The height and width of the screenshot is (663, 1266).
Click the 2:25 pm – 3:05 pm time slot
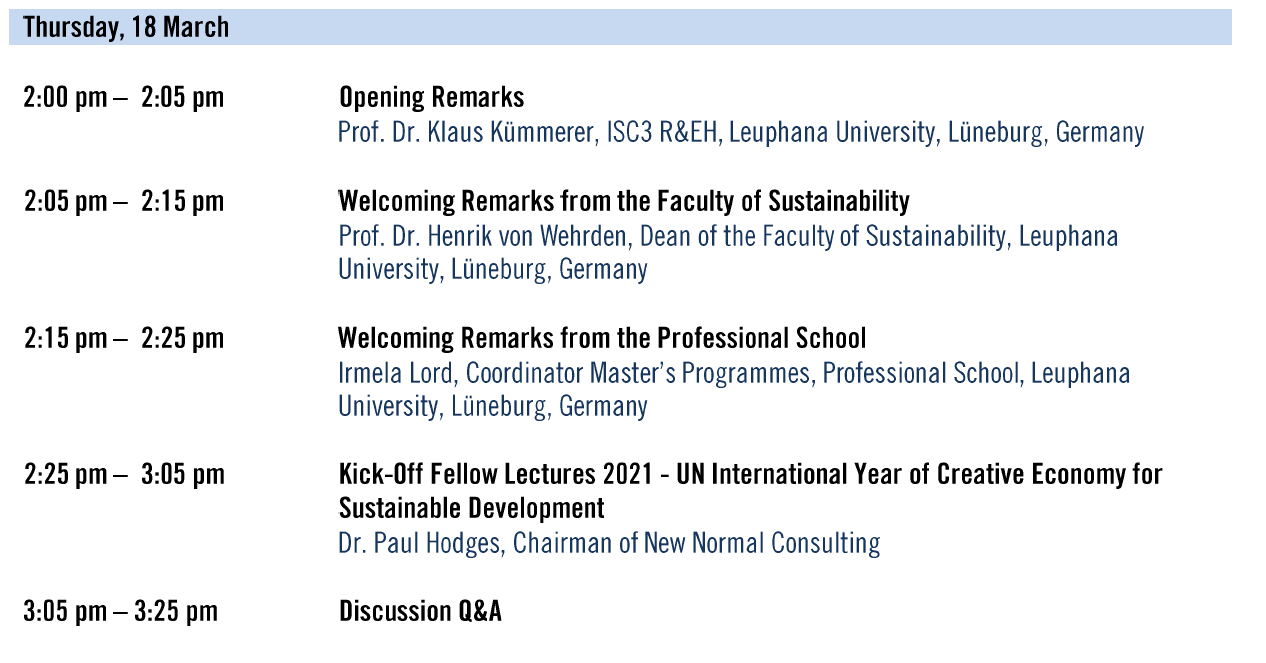coord(124,474)
